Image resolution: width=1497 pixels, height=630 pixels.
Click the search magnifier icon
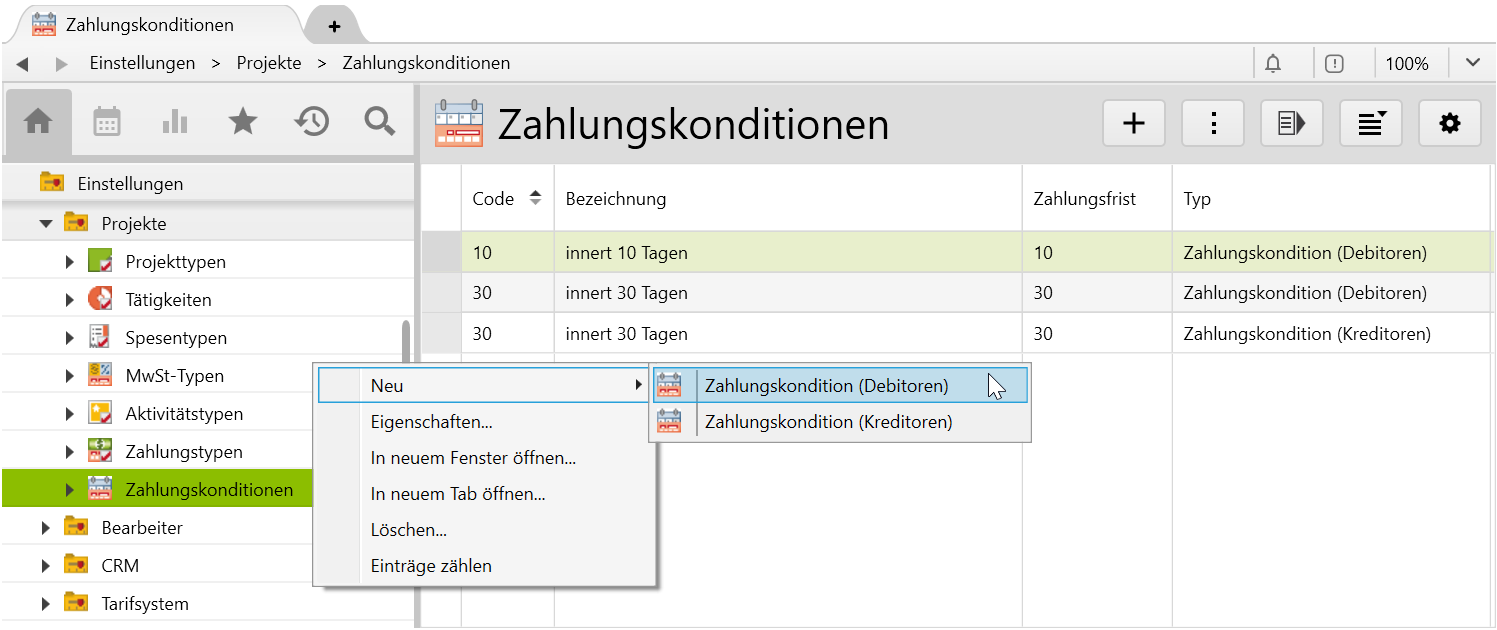[x=380, y=122]
